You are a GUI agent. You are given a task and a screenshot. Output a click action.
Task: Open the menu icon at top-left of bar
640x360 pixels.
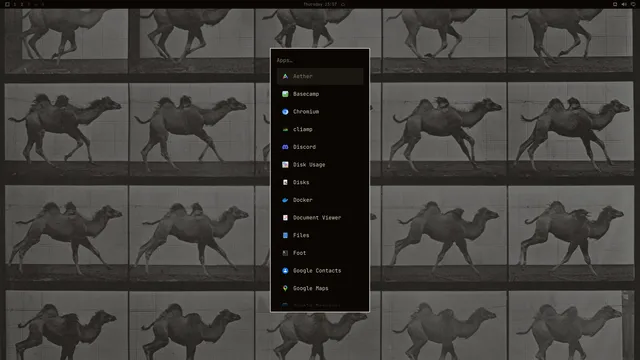click(x=7, y=4)
